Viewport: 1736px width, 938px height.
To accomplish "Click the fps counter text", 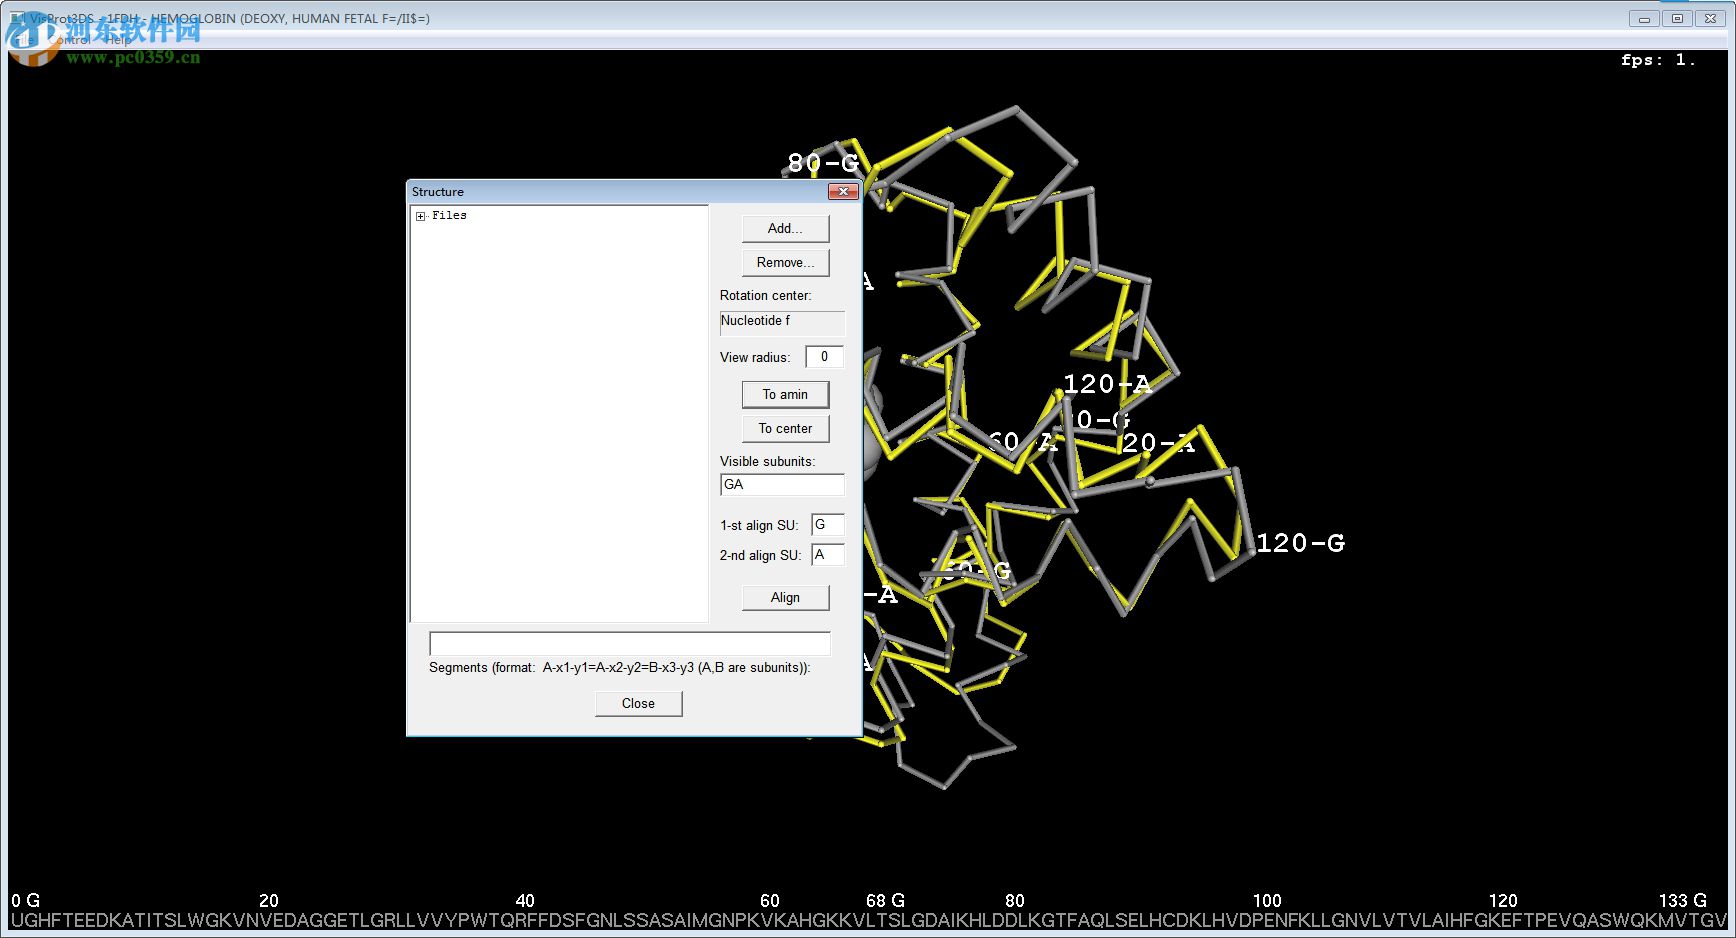I will coord(1658,60).
